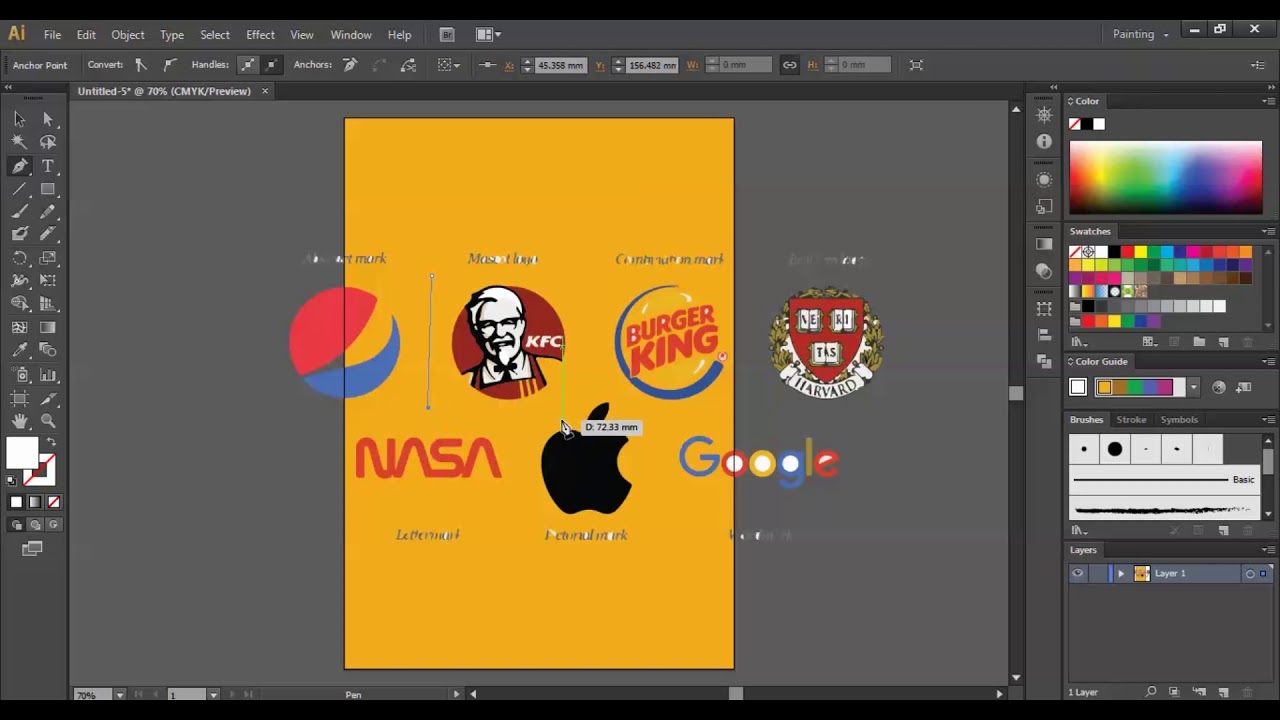Click Convert anchor points to corner
Viewport: 1280px width, 720px height.
140,65
